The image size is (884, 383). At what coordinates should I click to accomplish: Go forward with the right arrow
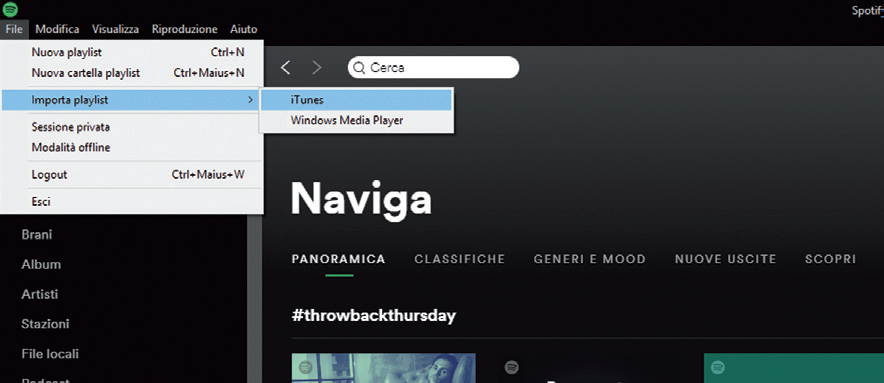(317, 68)
